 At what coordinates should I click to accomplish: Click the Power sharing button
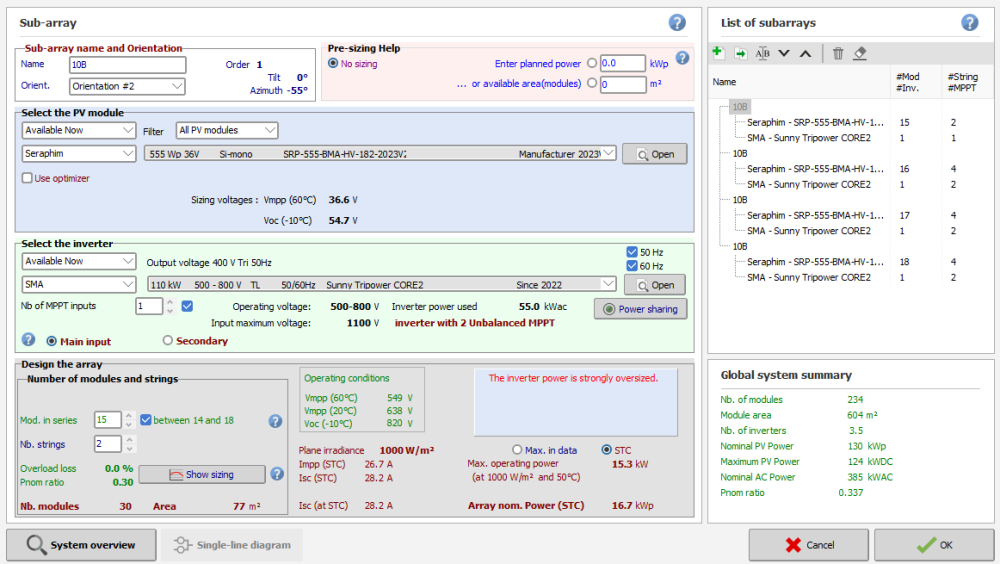(640, 309)
